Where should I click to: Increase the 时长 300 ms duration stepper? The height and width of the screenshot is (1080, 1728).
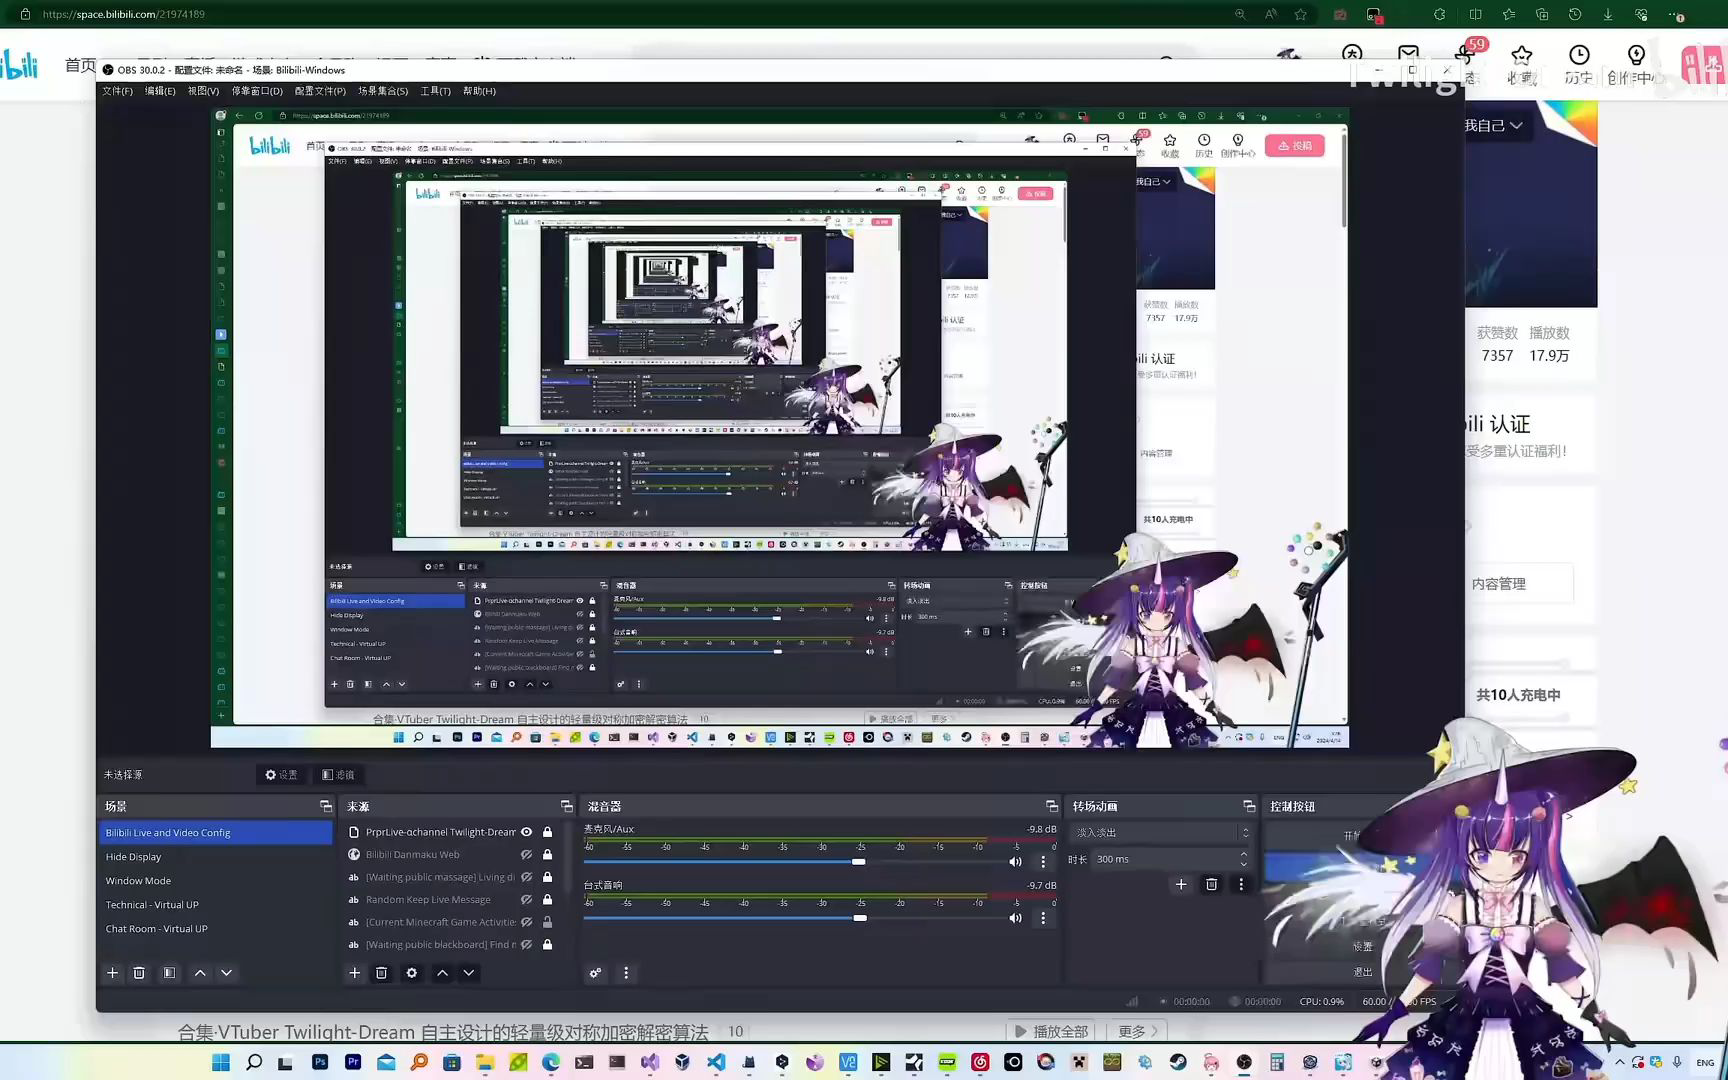pos(1244,854)
